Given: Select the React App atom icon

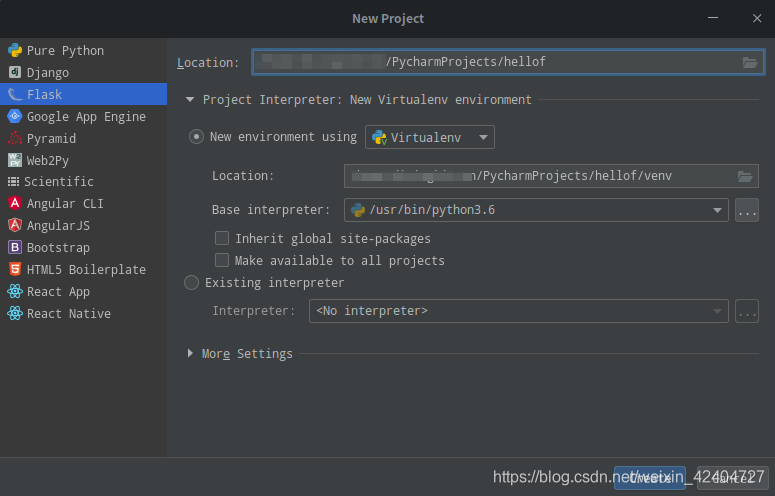Looking at the screenshot, I should (x=15, y=291).
